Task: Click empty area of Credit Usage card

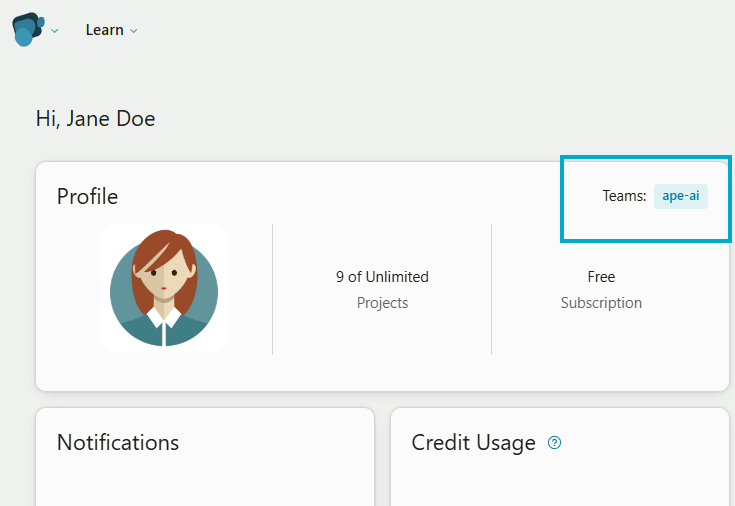Action: (x=560, y=483)
